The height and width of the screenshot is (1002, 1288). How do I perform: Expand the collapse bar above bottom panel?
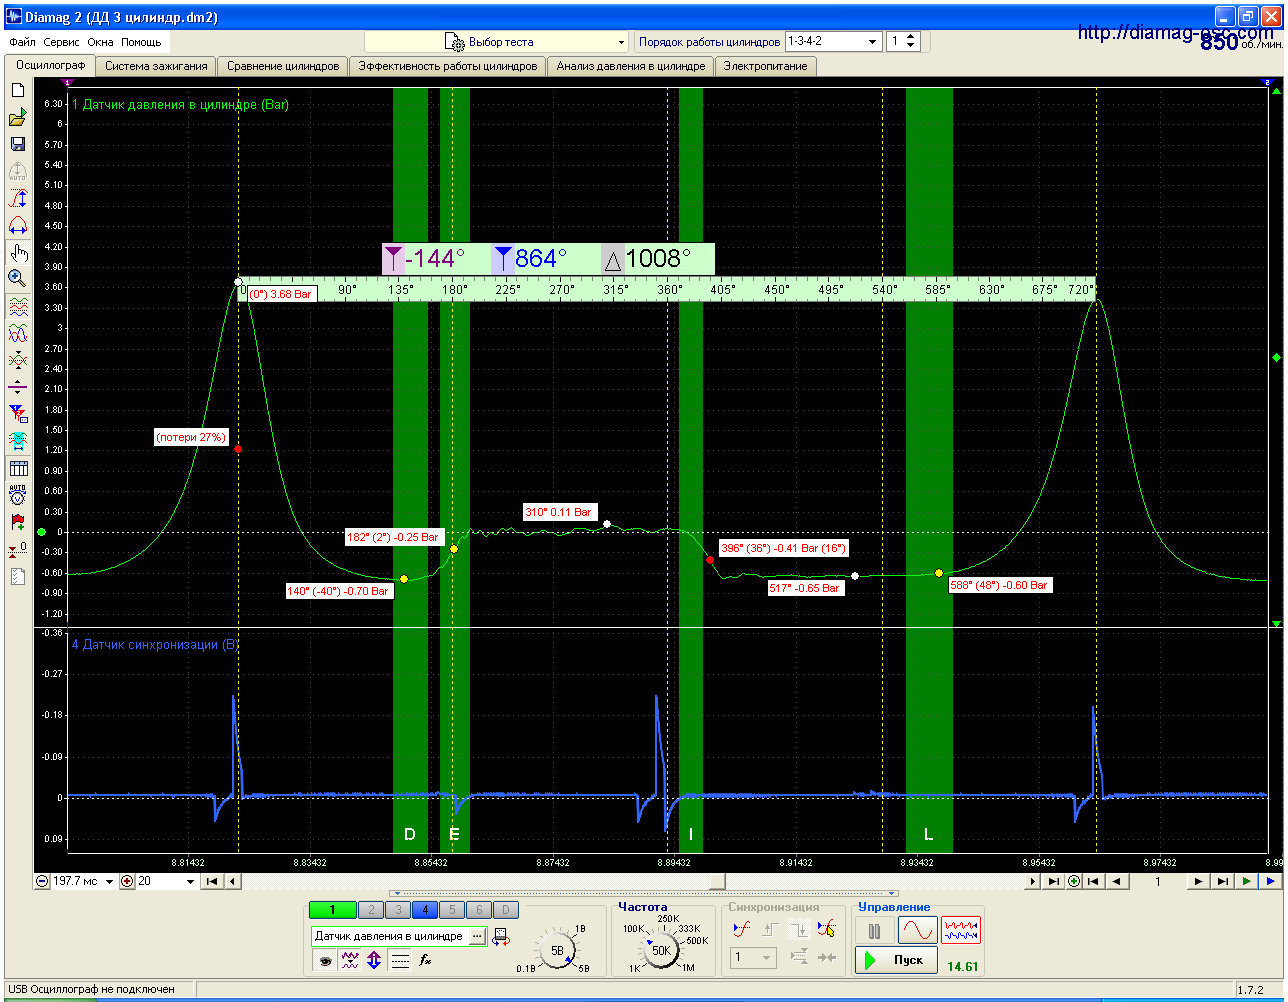coord(644,893)
